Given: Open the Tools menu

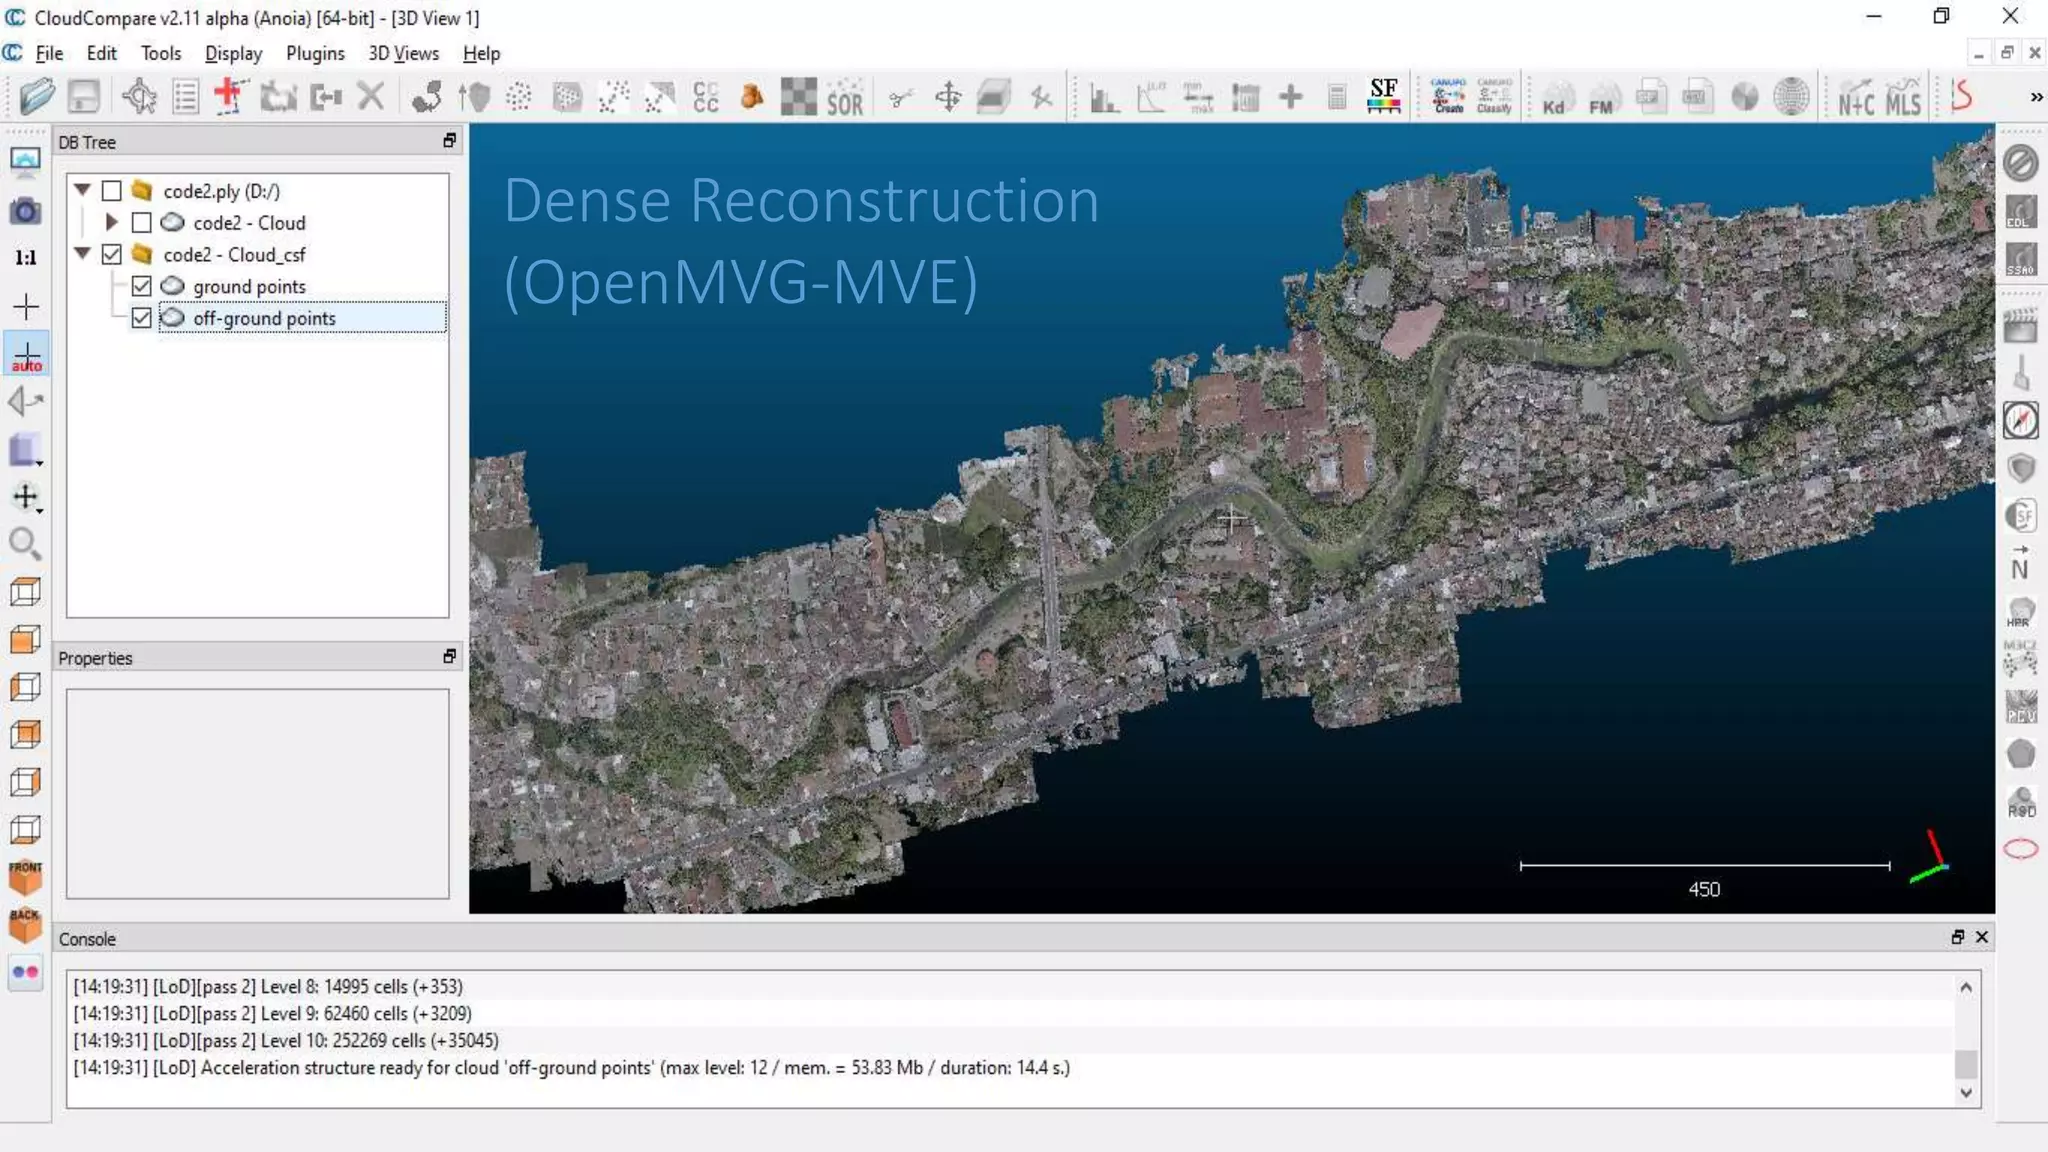Looking at the screenshot, I should pyautogui.click(x=161, y=54).
